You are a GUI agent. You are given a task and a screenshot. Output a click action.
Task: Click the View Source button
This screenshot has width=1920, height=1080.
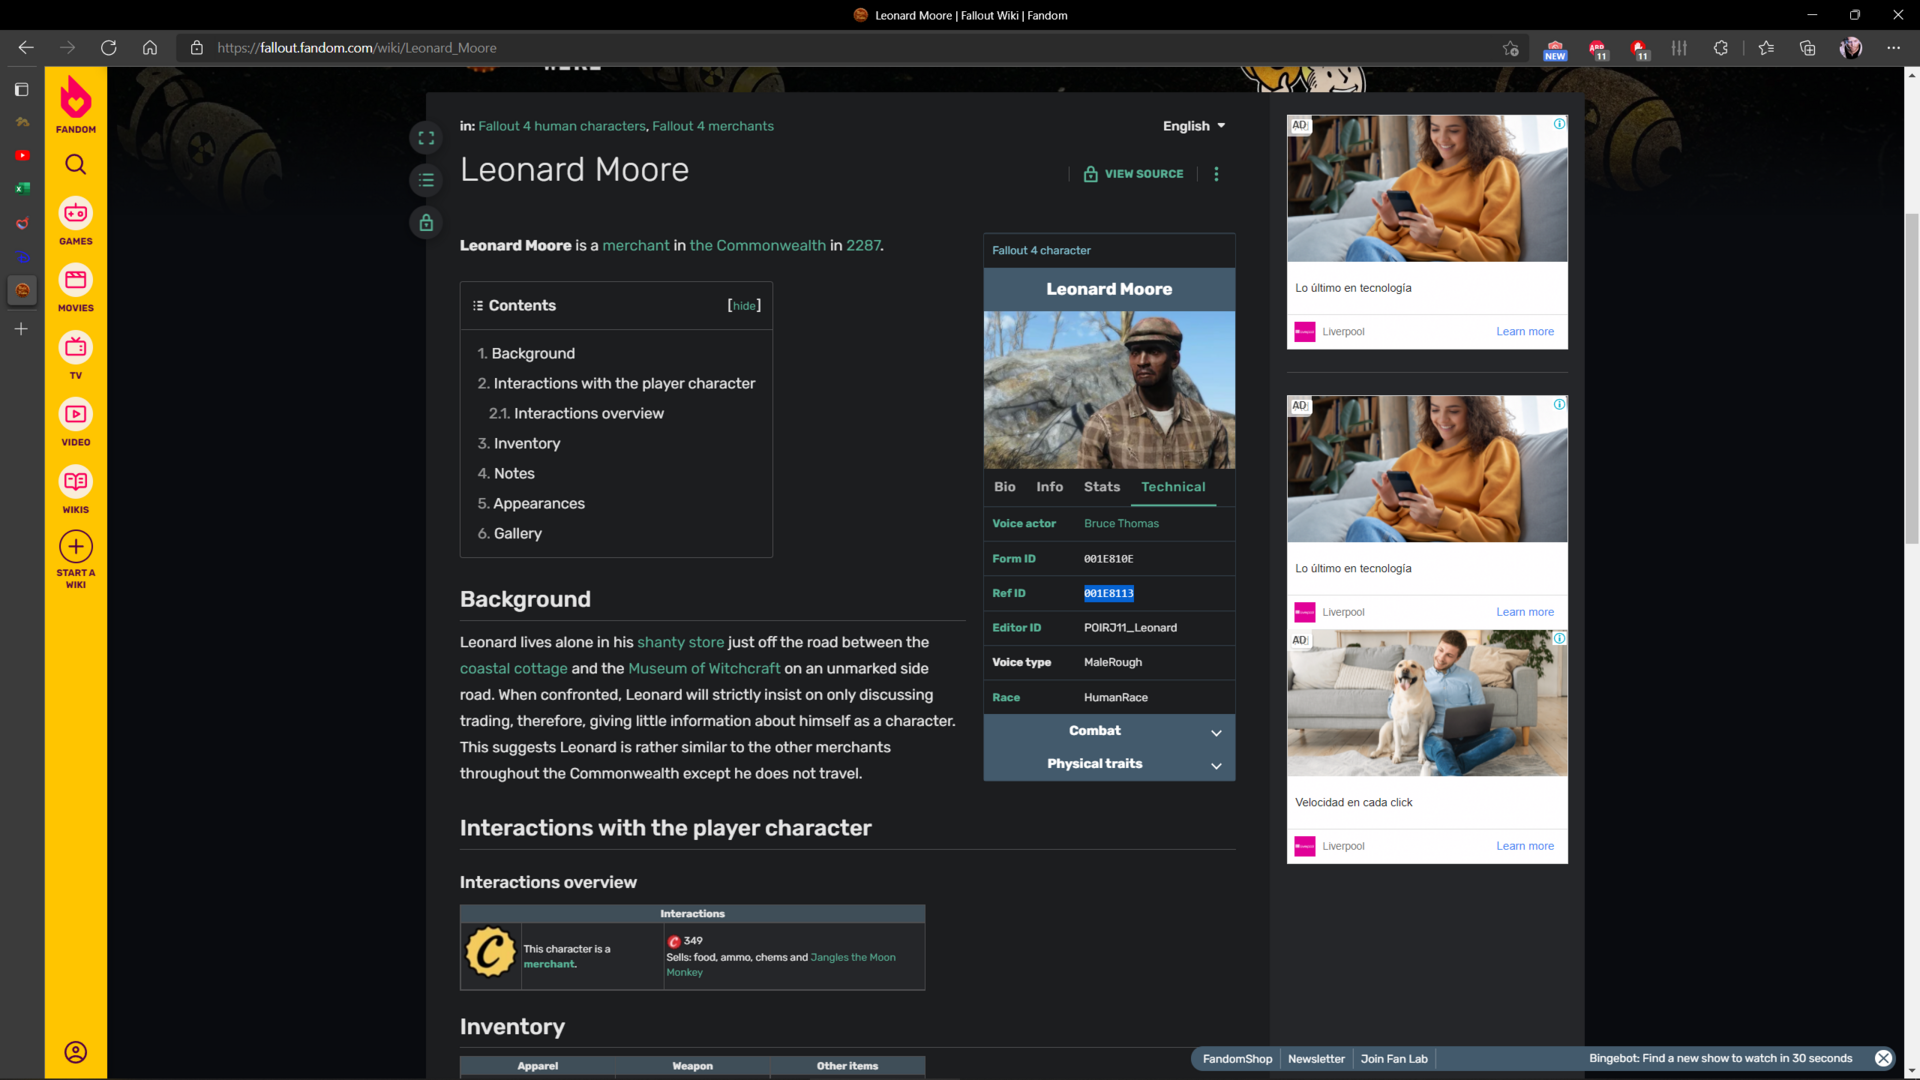click(1133, 174)
